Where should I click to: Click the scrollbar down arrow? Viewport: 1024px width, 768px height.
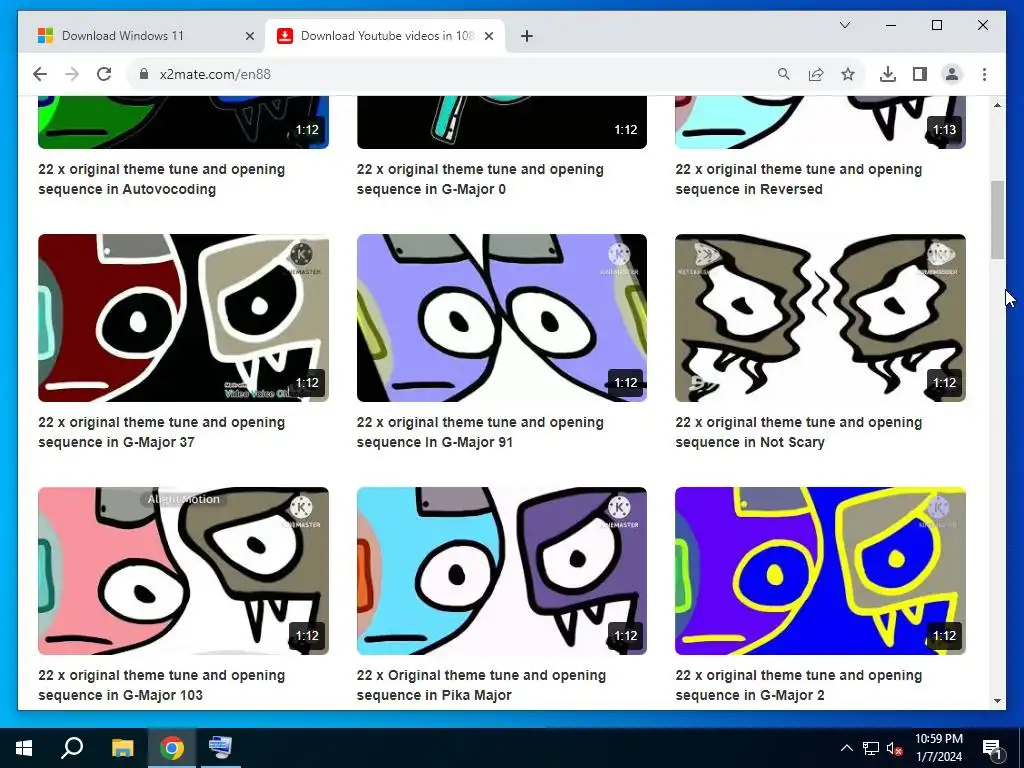click(997, 701)
